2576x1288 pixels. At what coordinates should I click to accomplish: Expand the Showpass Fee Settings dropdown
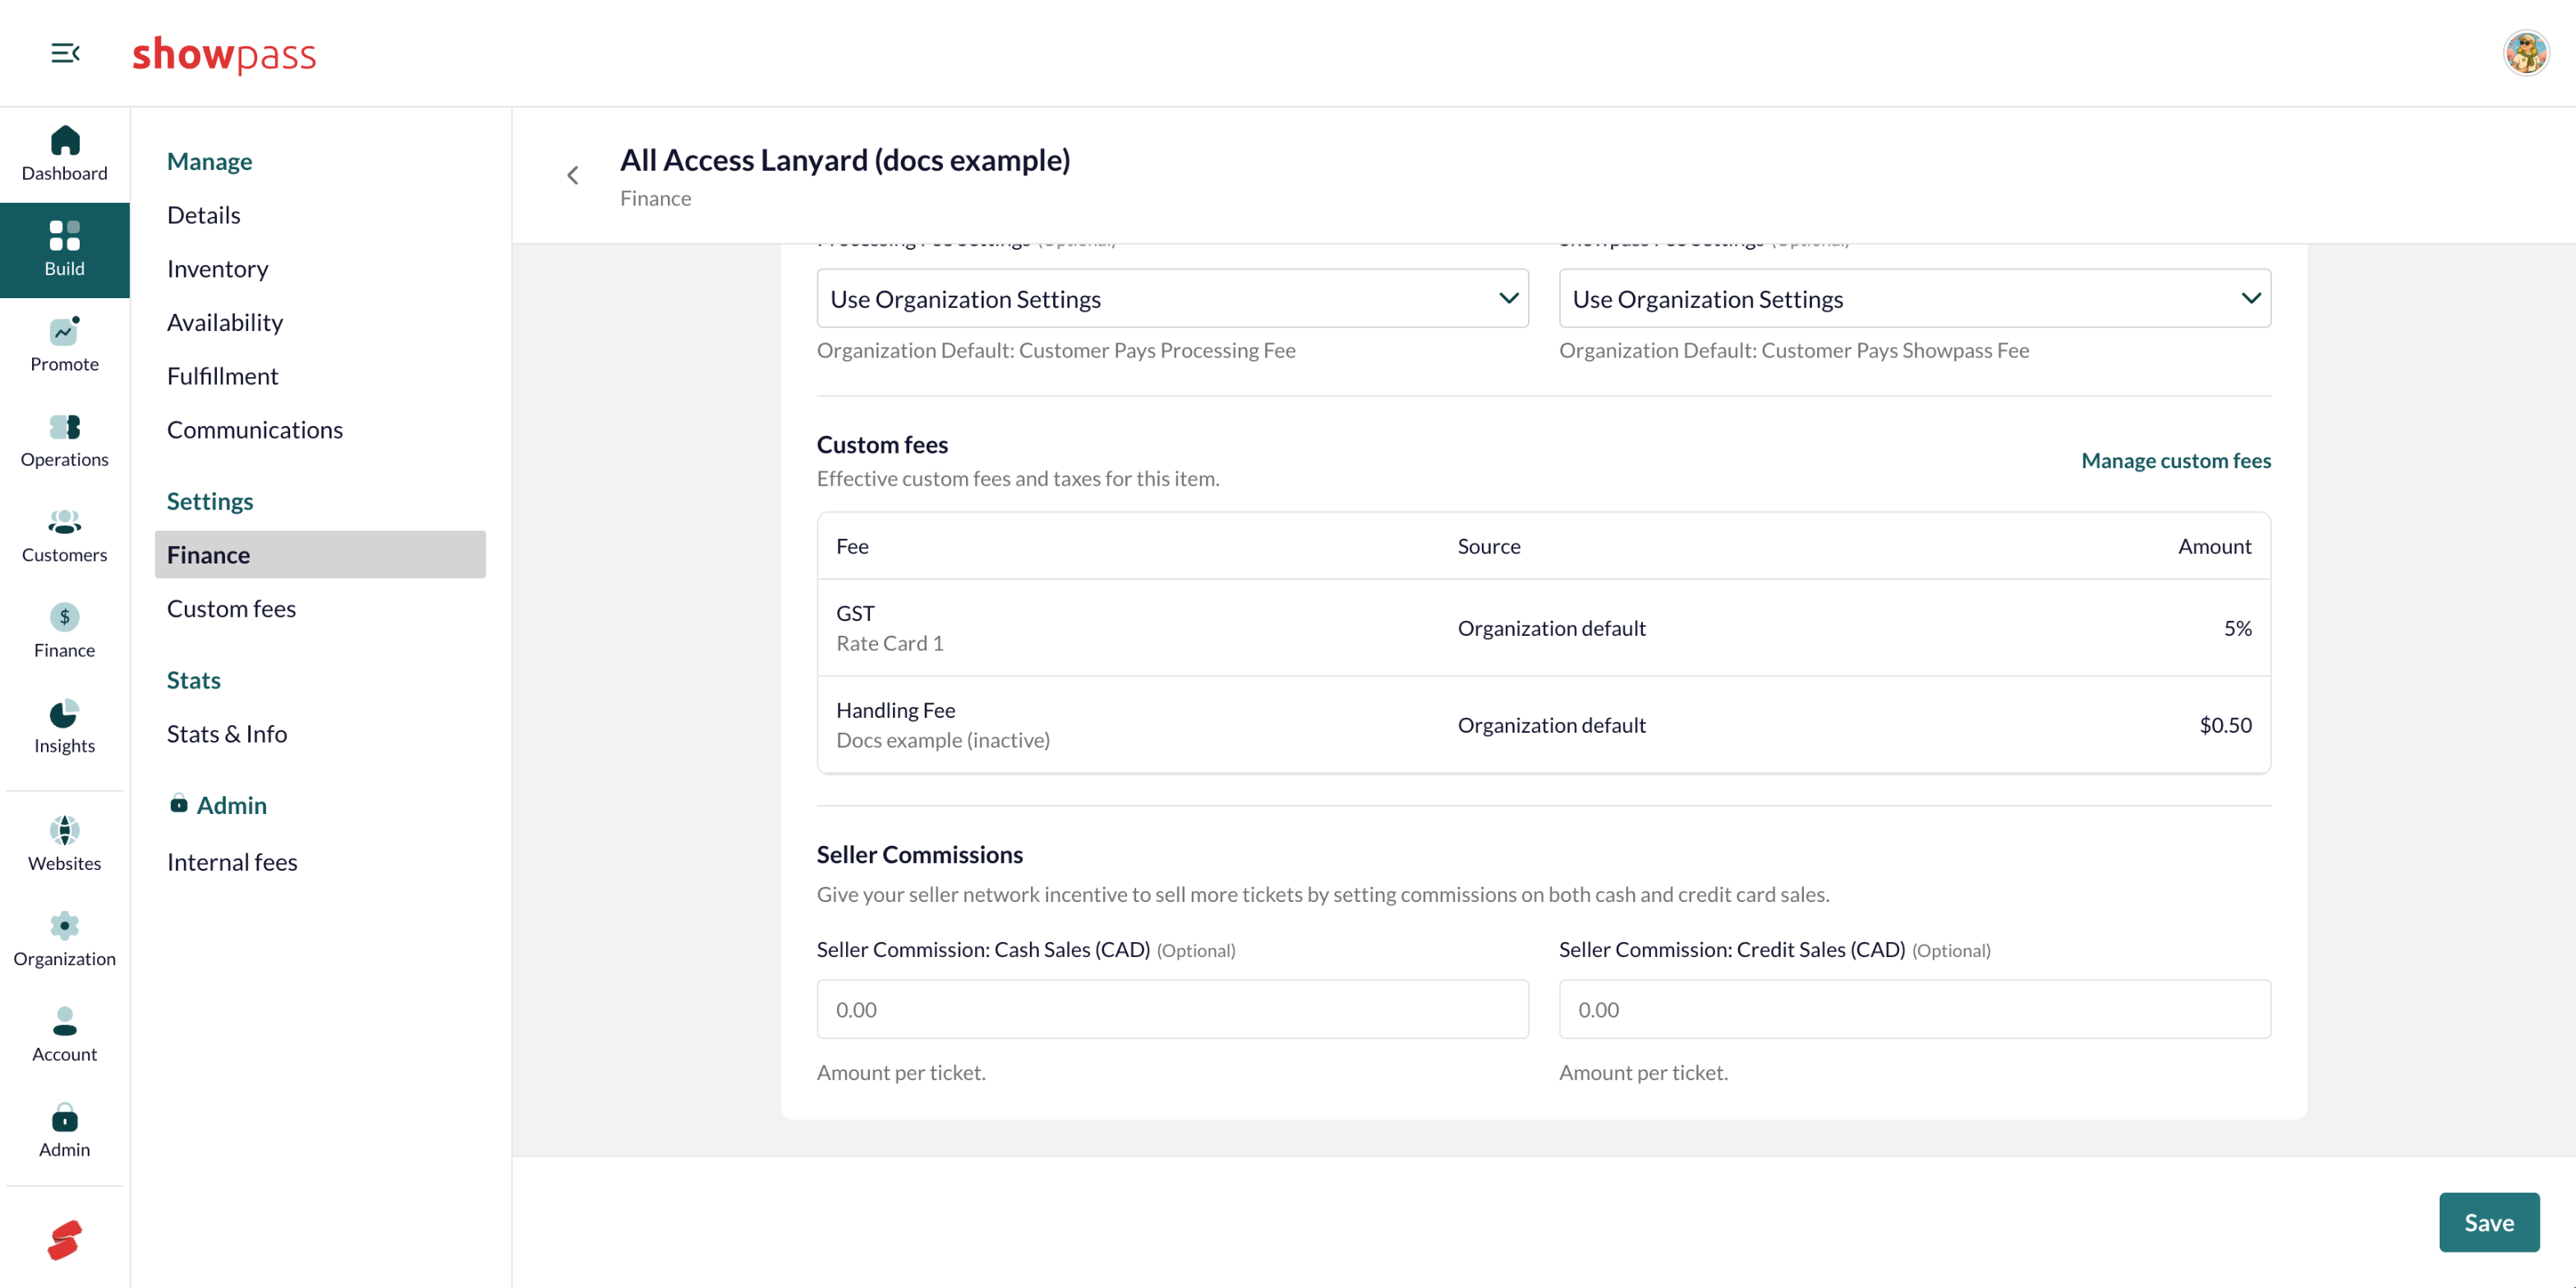pyautogui.click(x=1914, y=298)
